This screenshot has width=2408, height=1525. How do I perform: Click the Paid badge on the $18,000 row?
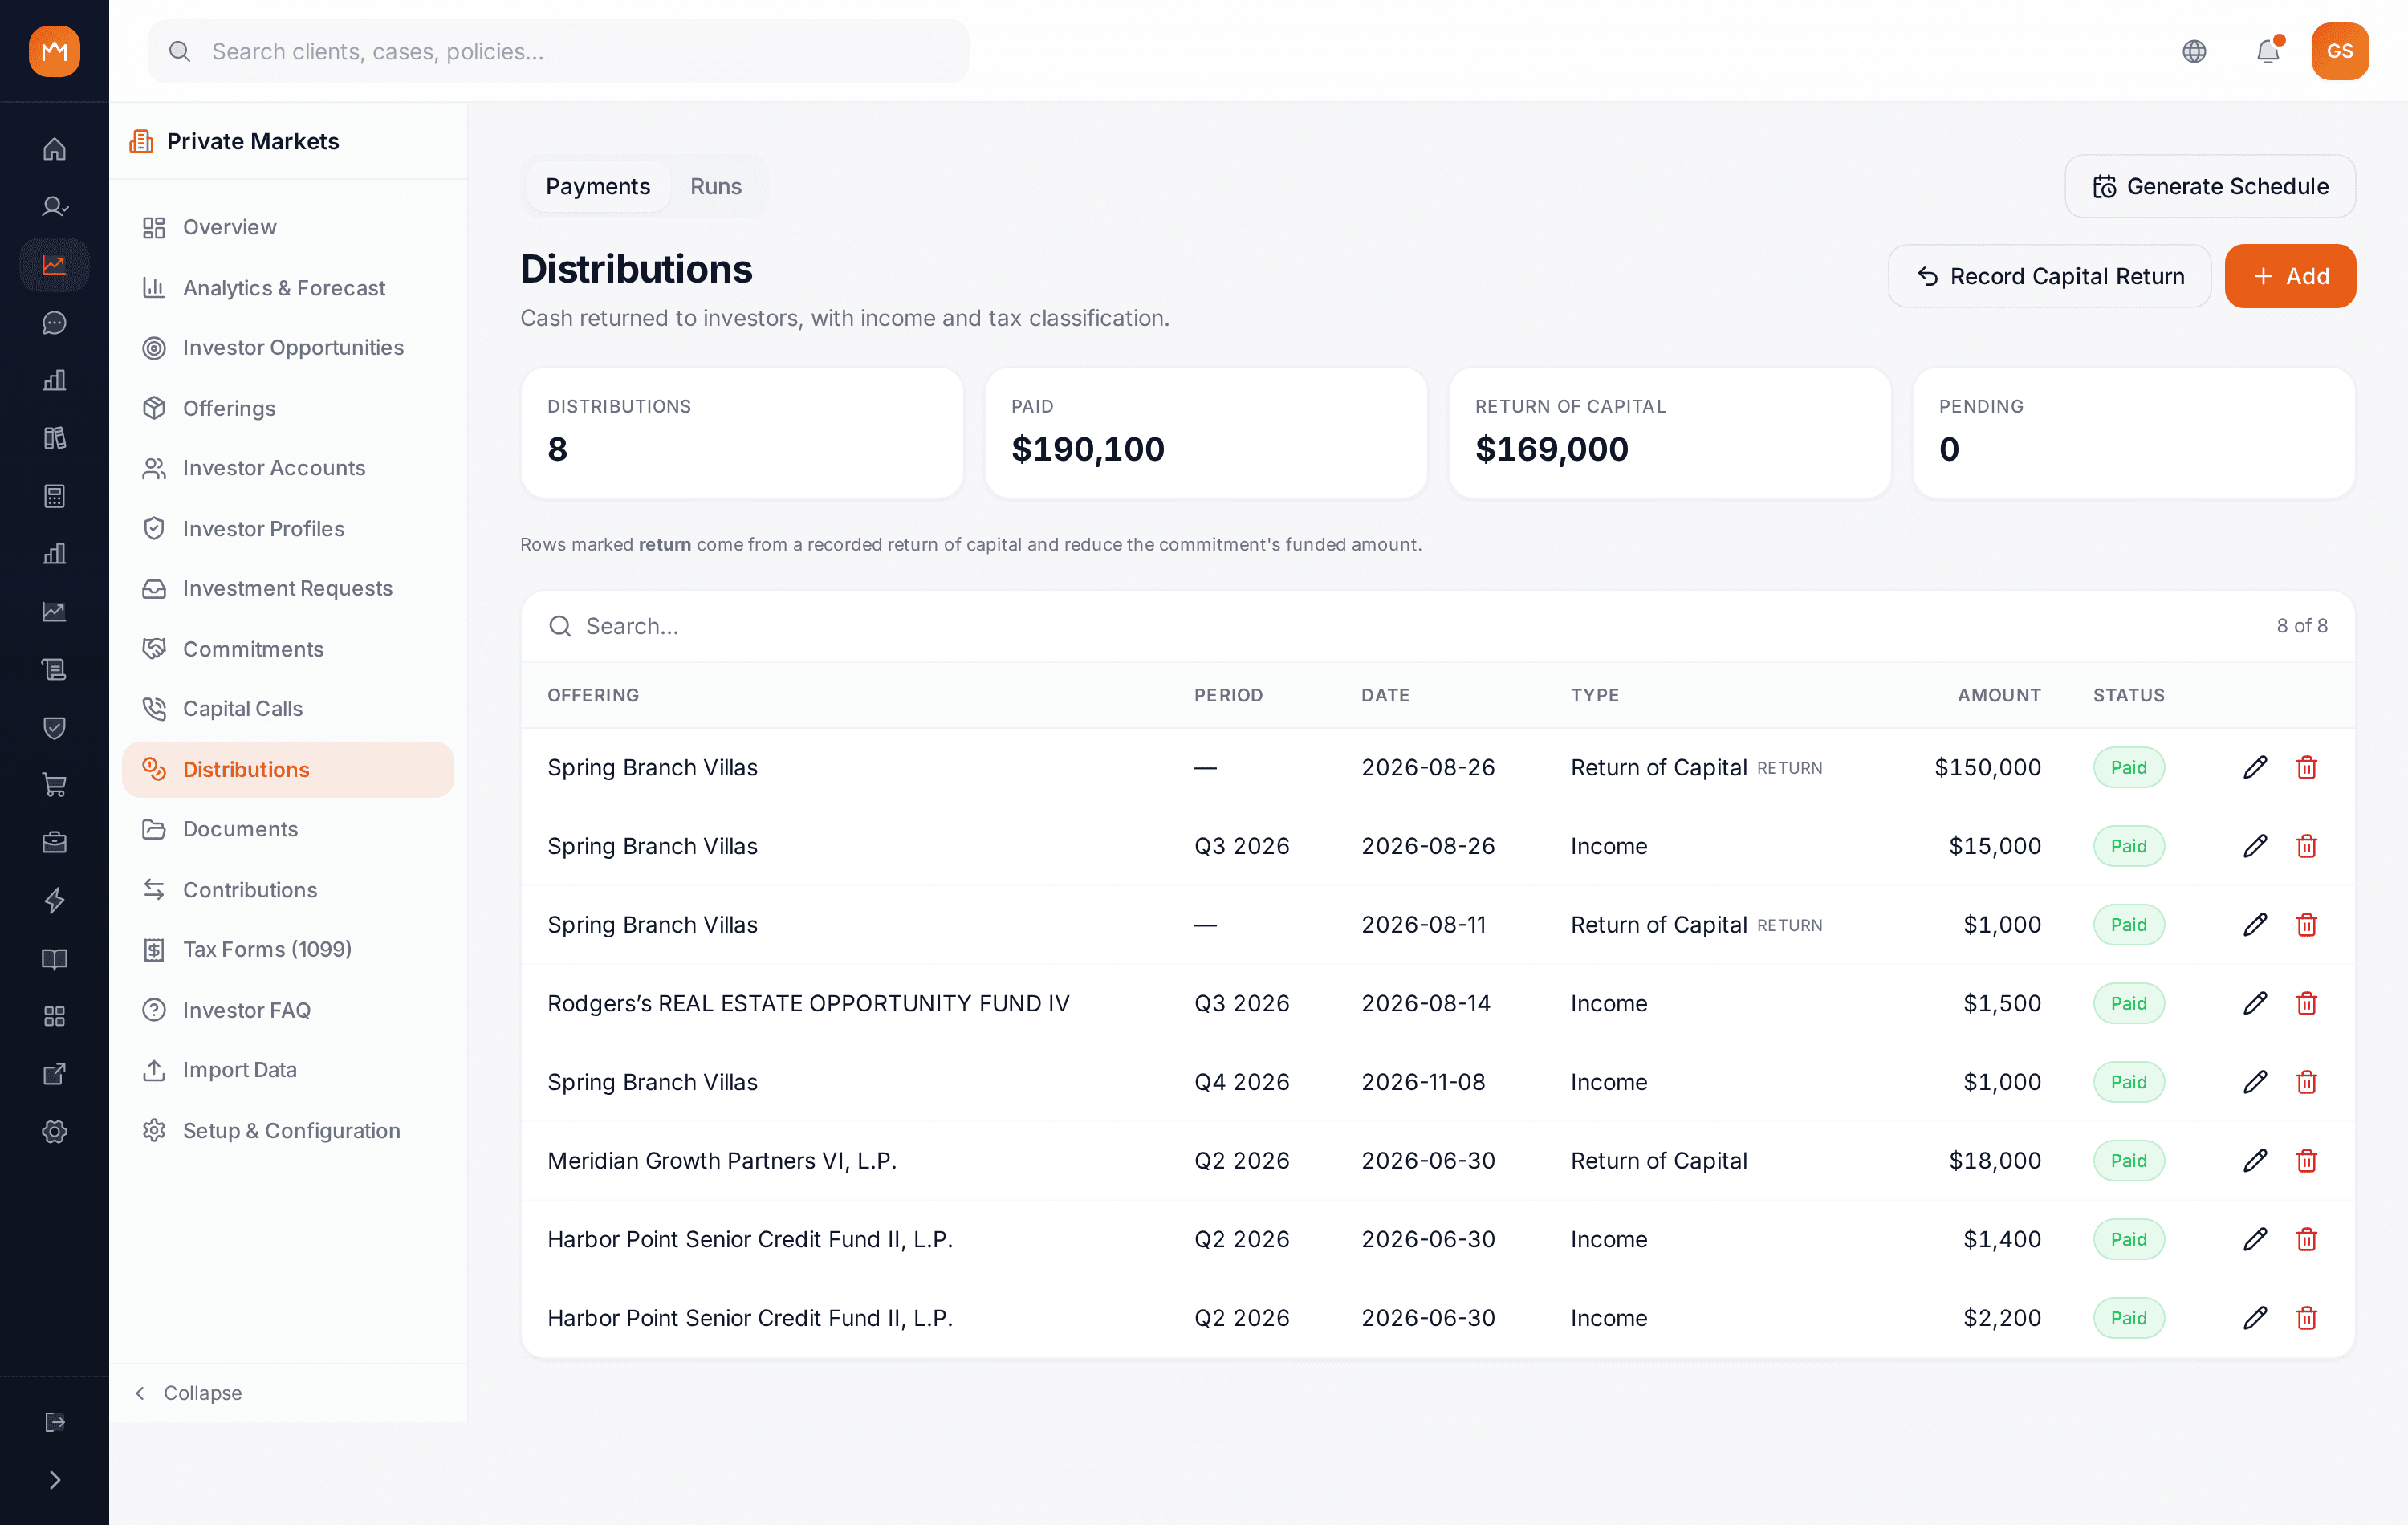[x=2128, y=1160]
